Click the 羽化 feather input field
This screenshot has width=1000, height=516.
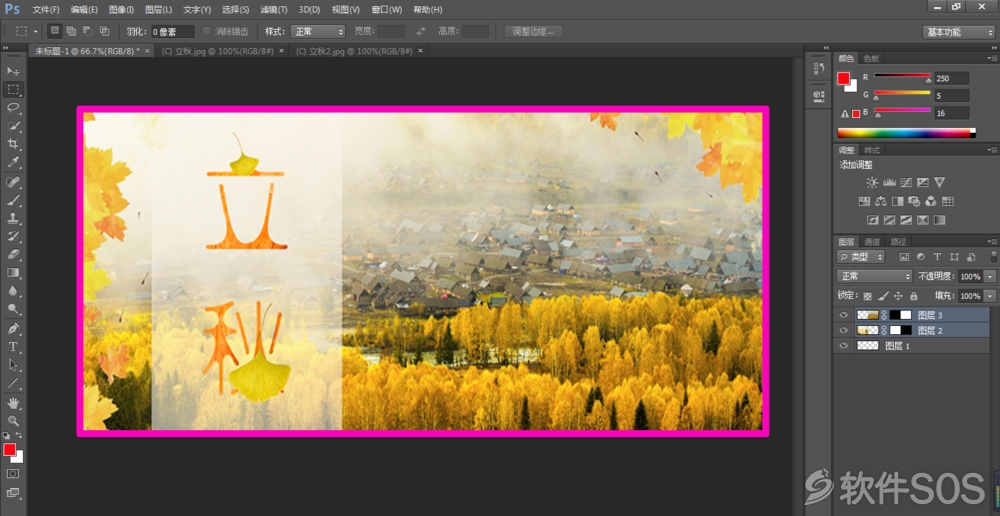pos(173,31)
